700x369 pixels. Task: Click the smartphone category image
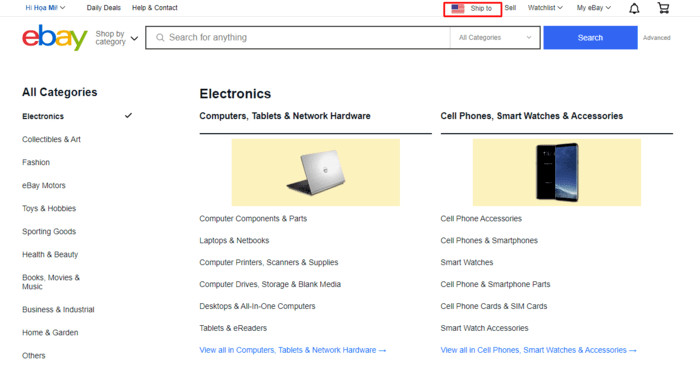[x=557, y=172]
